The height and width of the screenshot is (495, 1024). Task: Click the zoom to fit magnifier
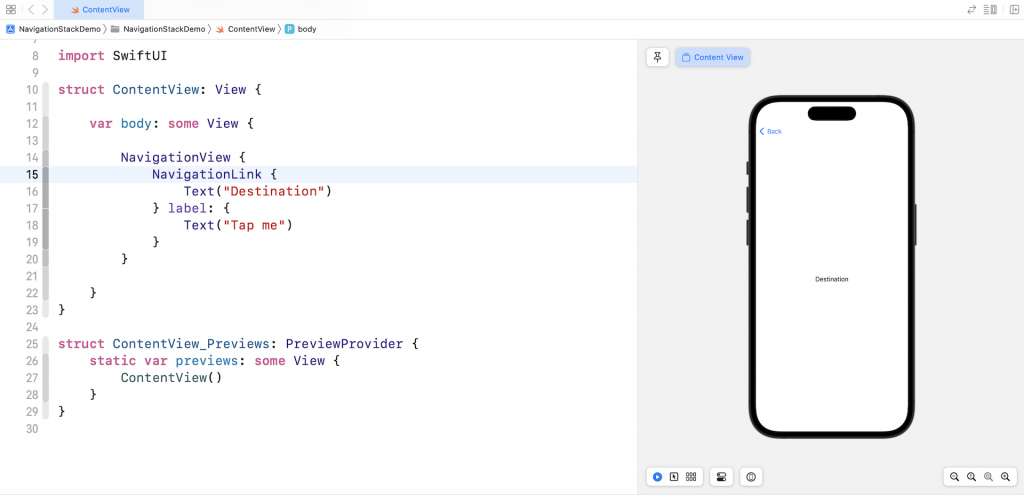989,477
